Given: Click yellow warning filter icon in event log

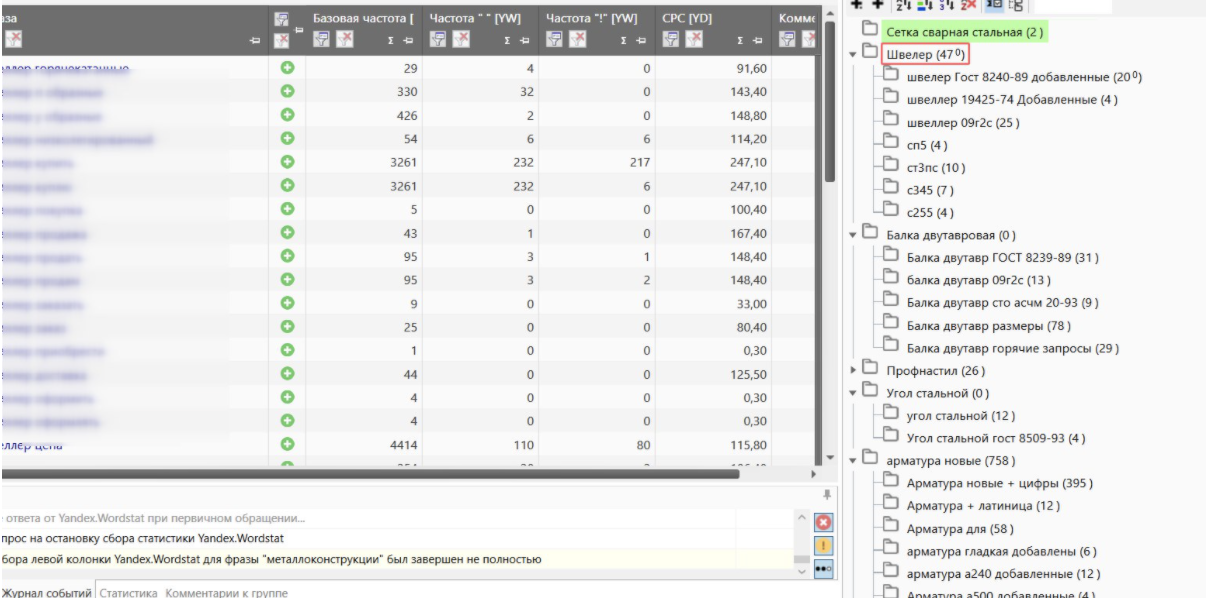Looking at the screenshot, I should point(826,545).
